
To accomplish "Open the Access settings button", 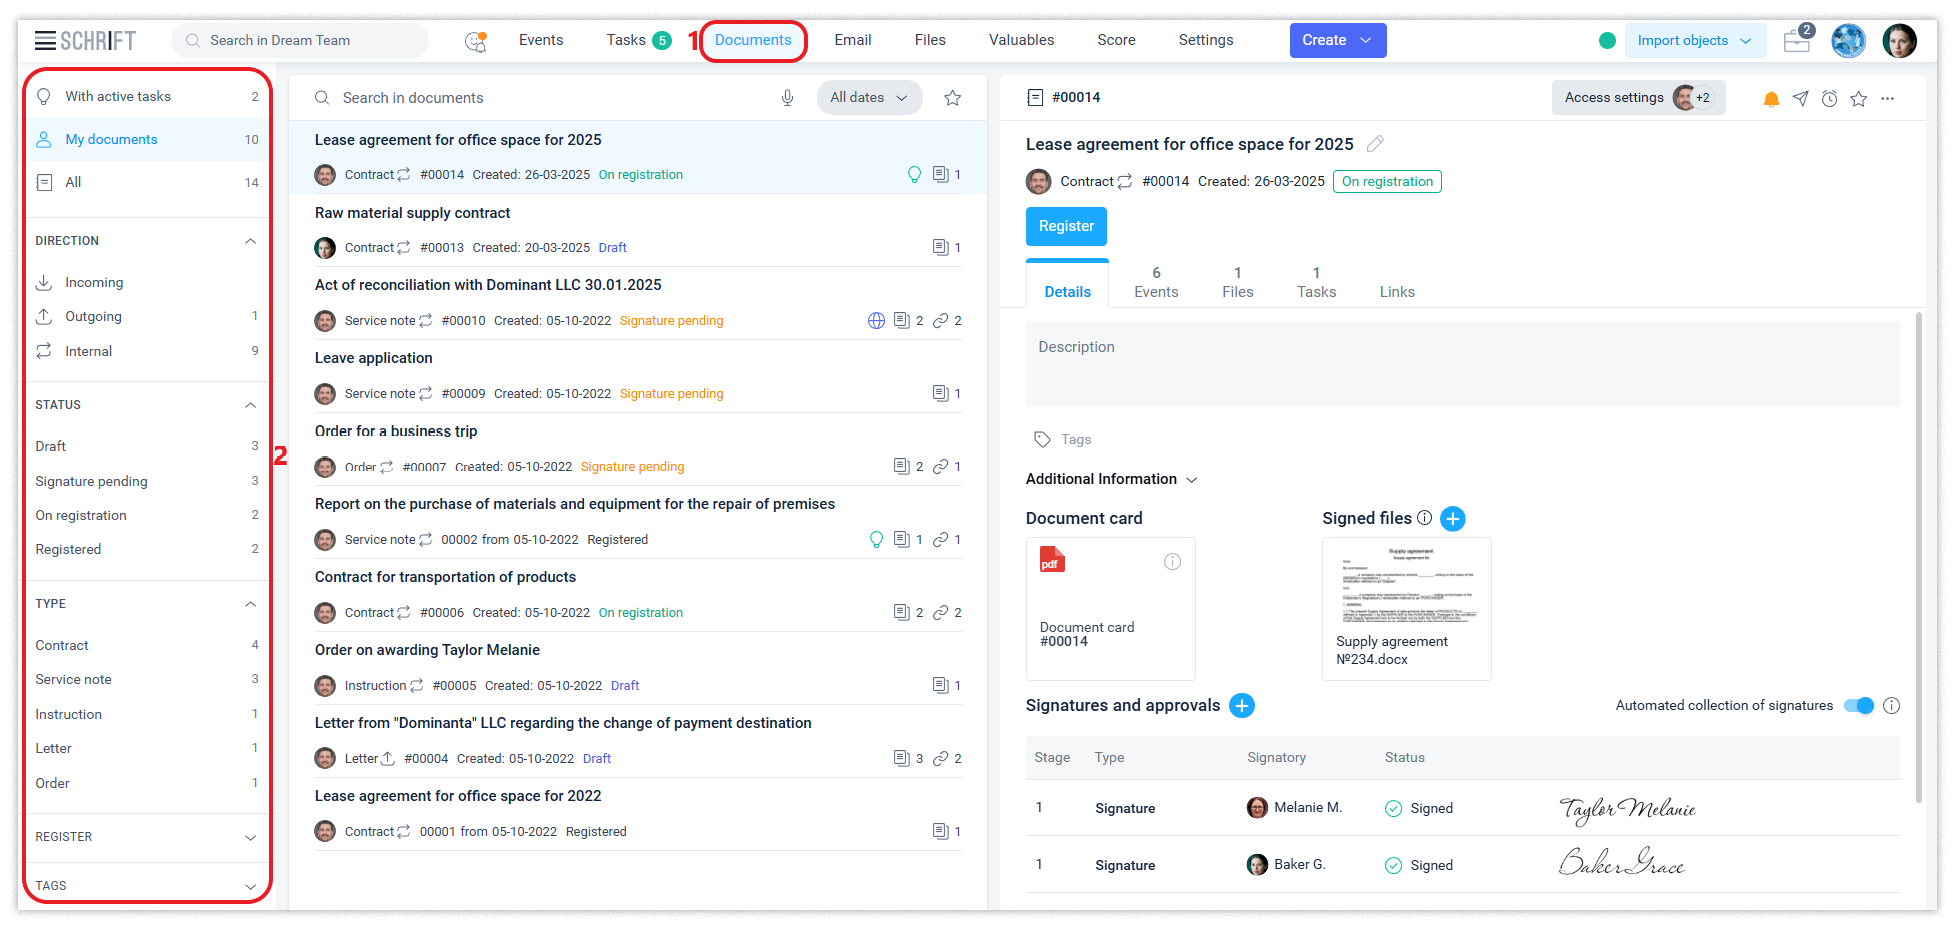I will (1637, 98).
